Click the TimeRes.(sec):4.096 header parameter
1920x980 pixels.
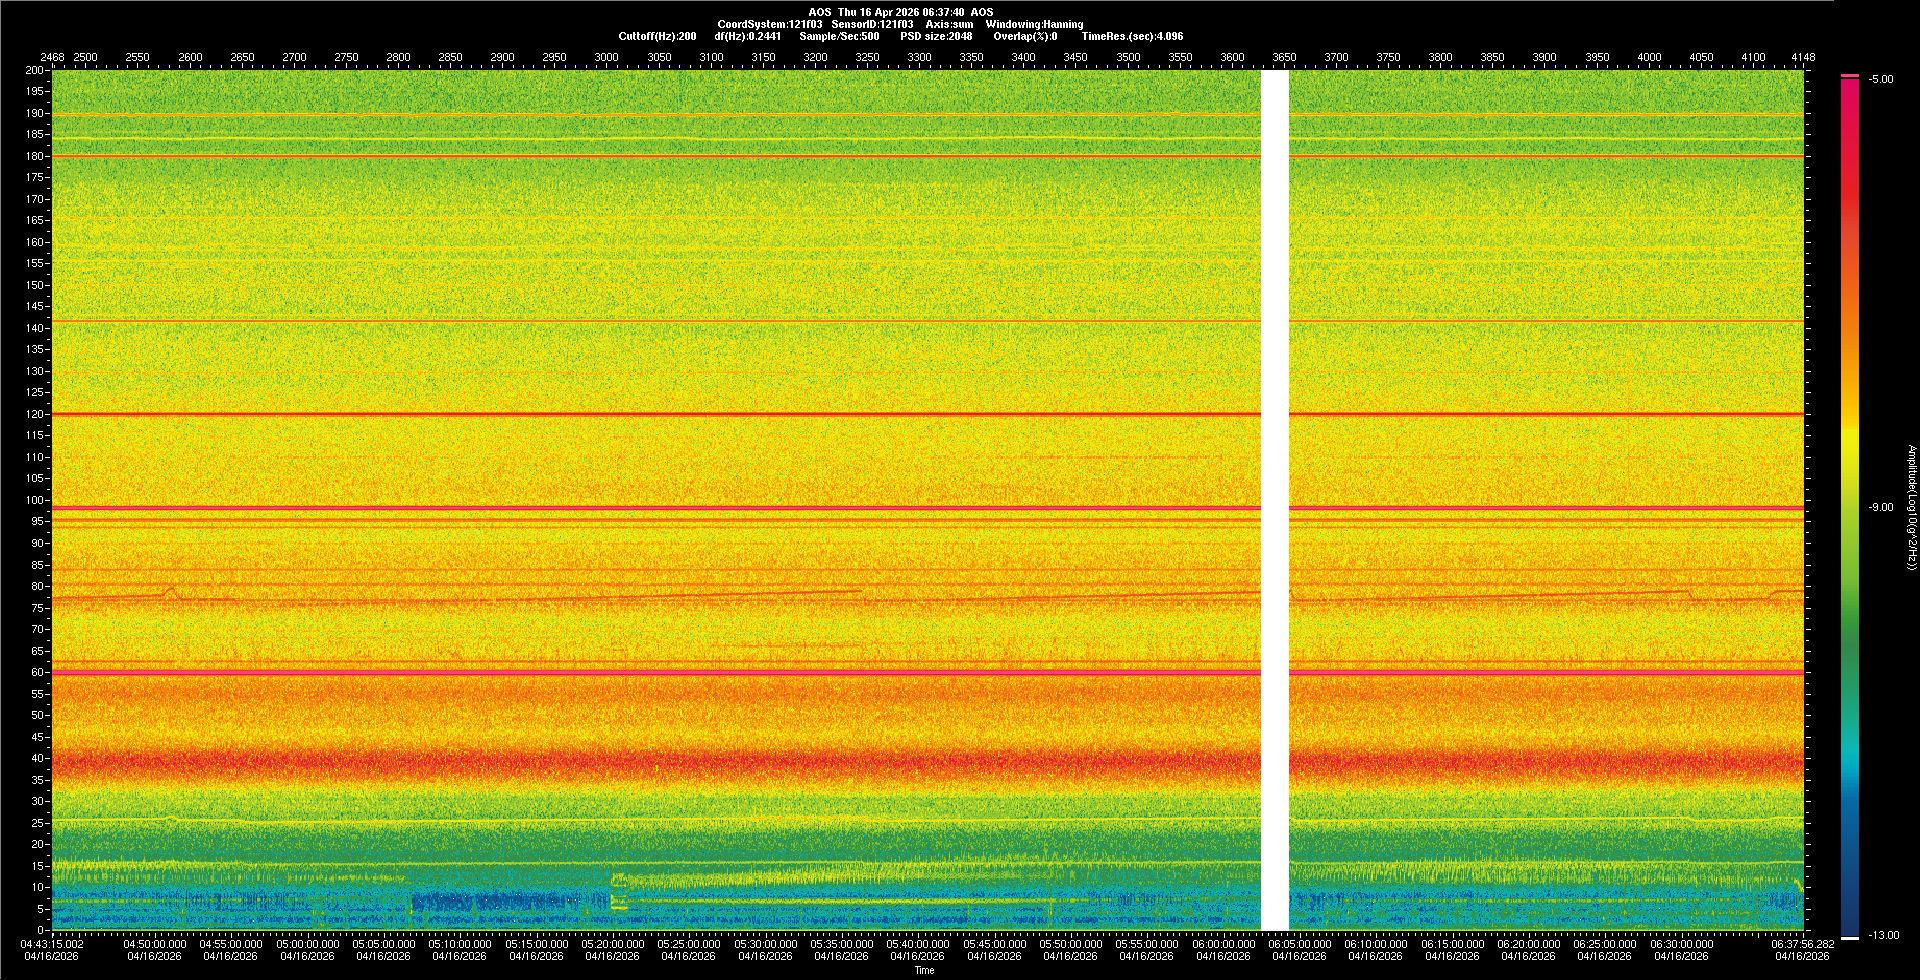click(x=1132, y=36)
